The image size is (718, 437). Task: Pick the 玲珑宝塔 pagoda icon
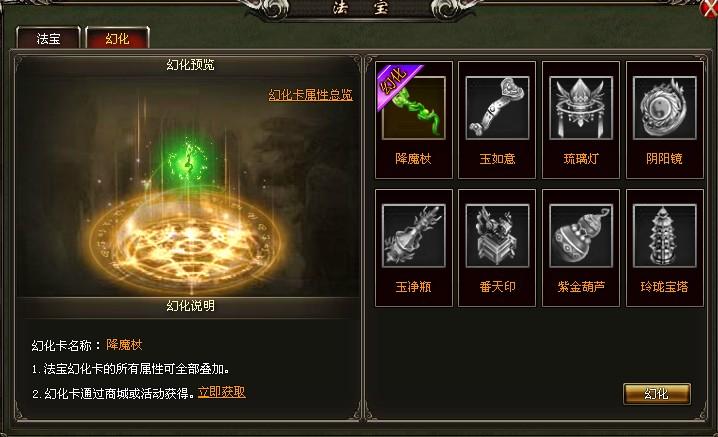[665, 236]
